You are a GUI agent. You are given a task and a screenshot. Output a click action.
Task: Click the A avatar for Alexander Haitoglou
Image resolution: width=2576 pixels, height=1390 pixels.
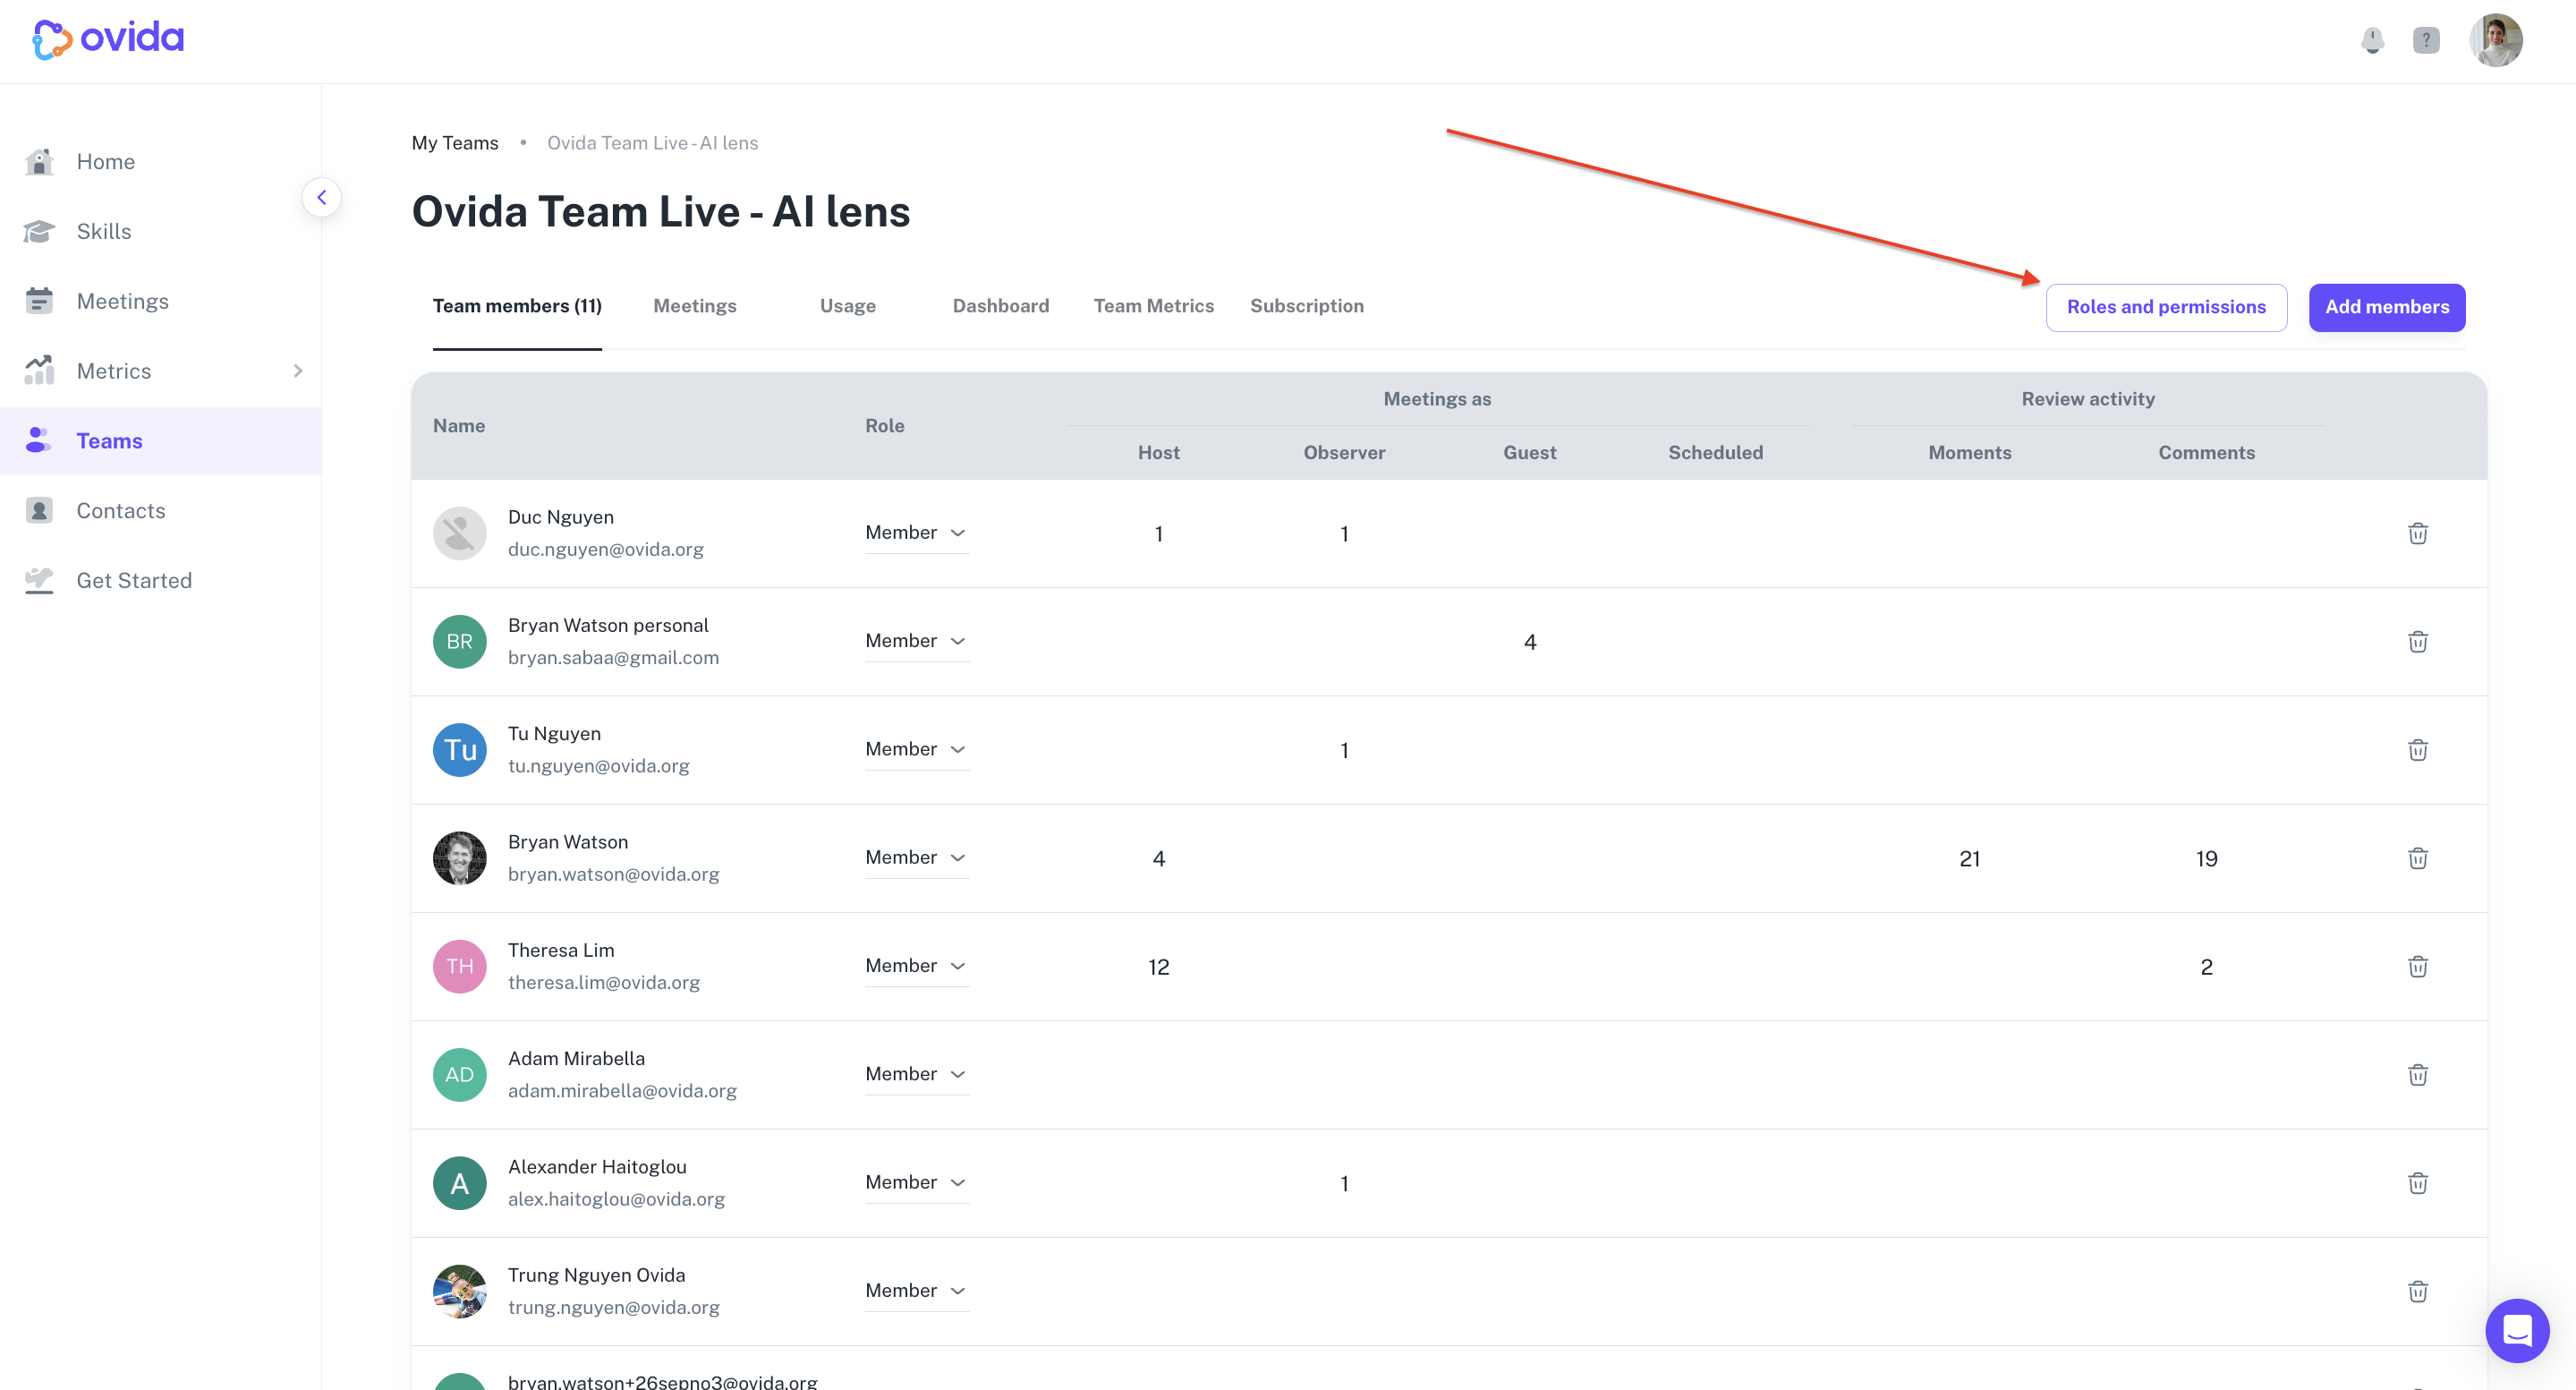click(x=460, y=1183)
